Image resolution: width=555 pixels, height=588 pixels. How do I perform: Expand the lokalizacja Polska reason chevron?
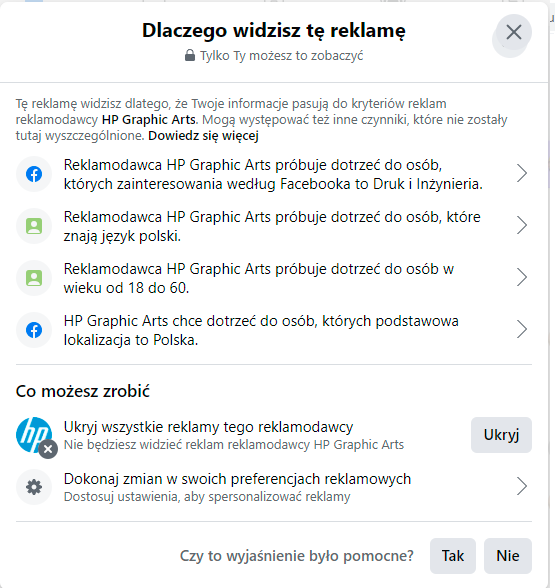point(522,329)
